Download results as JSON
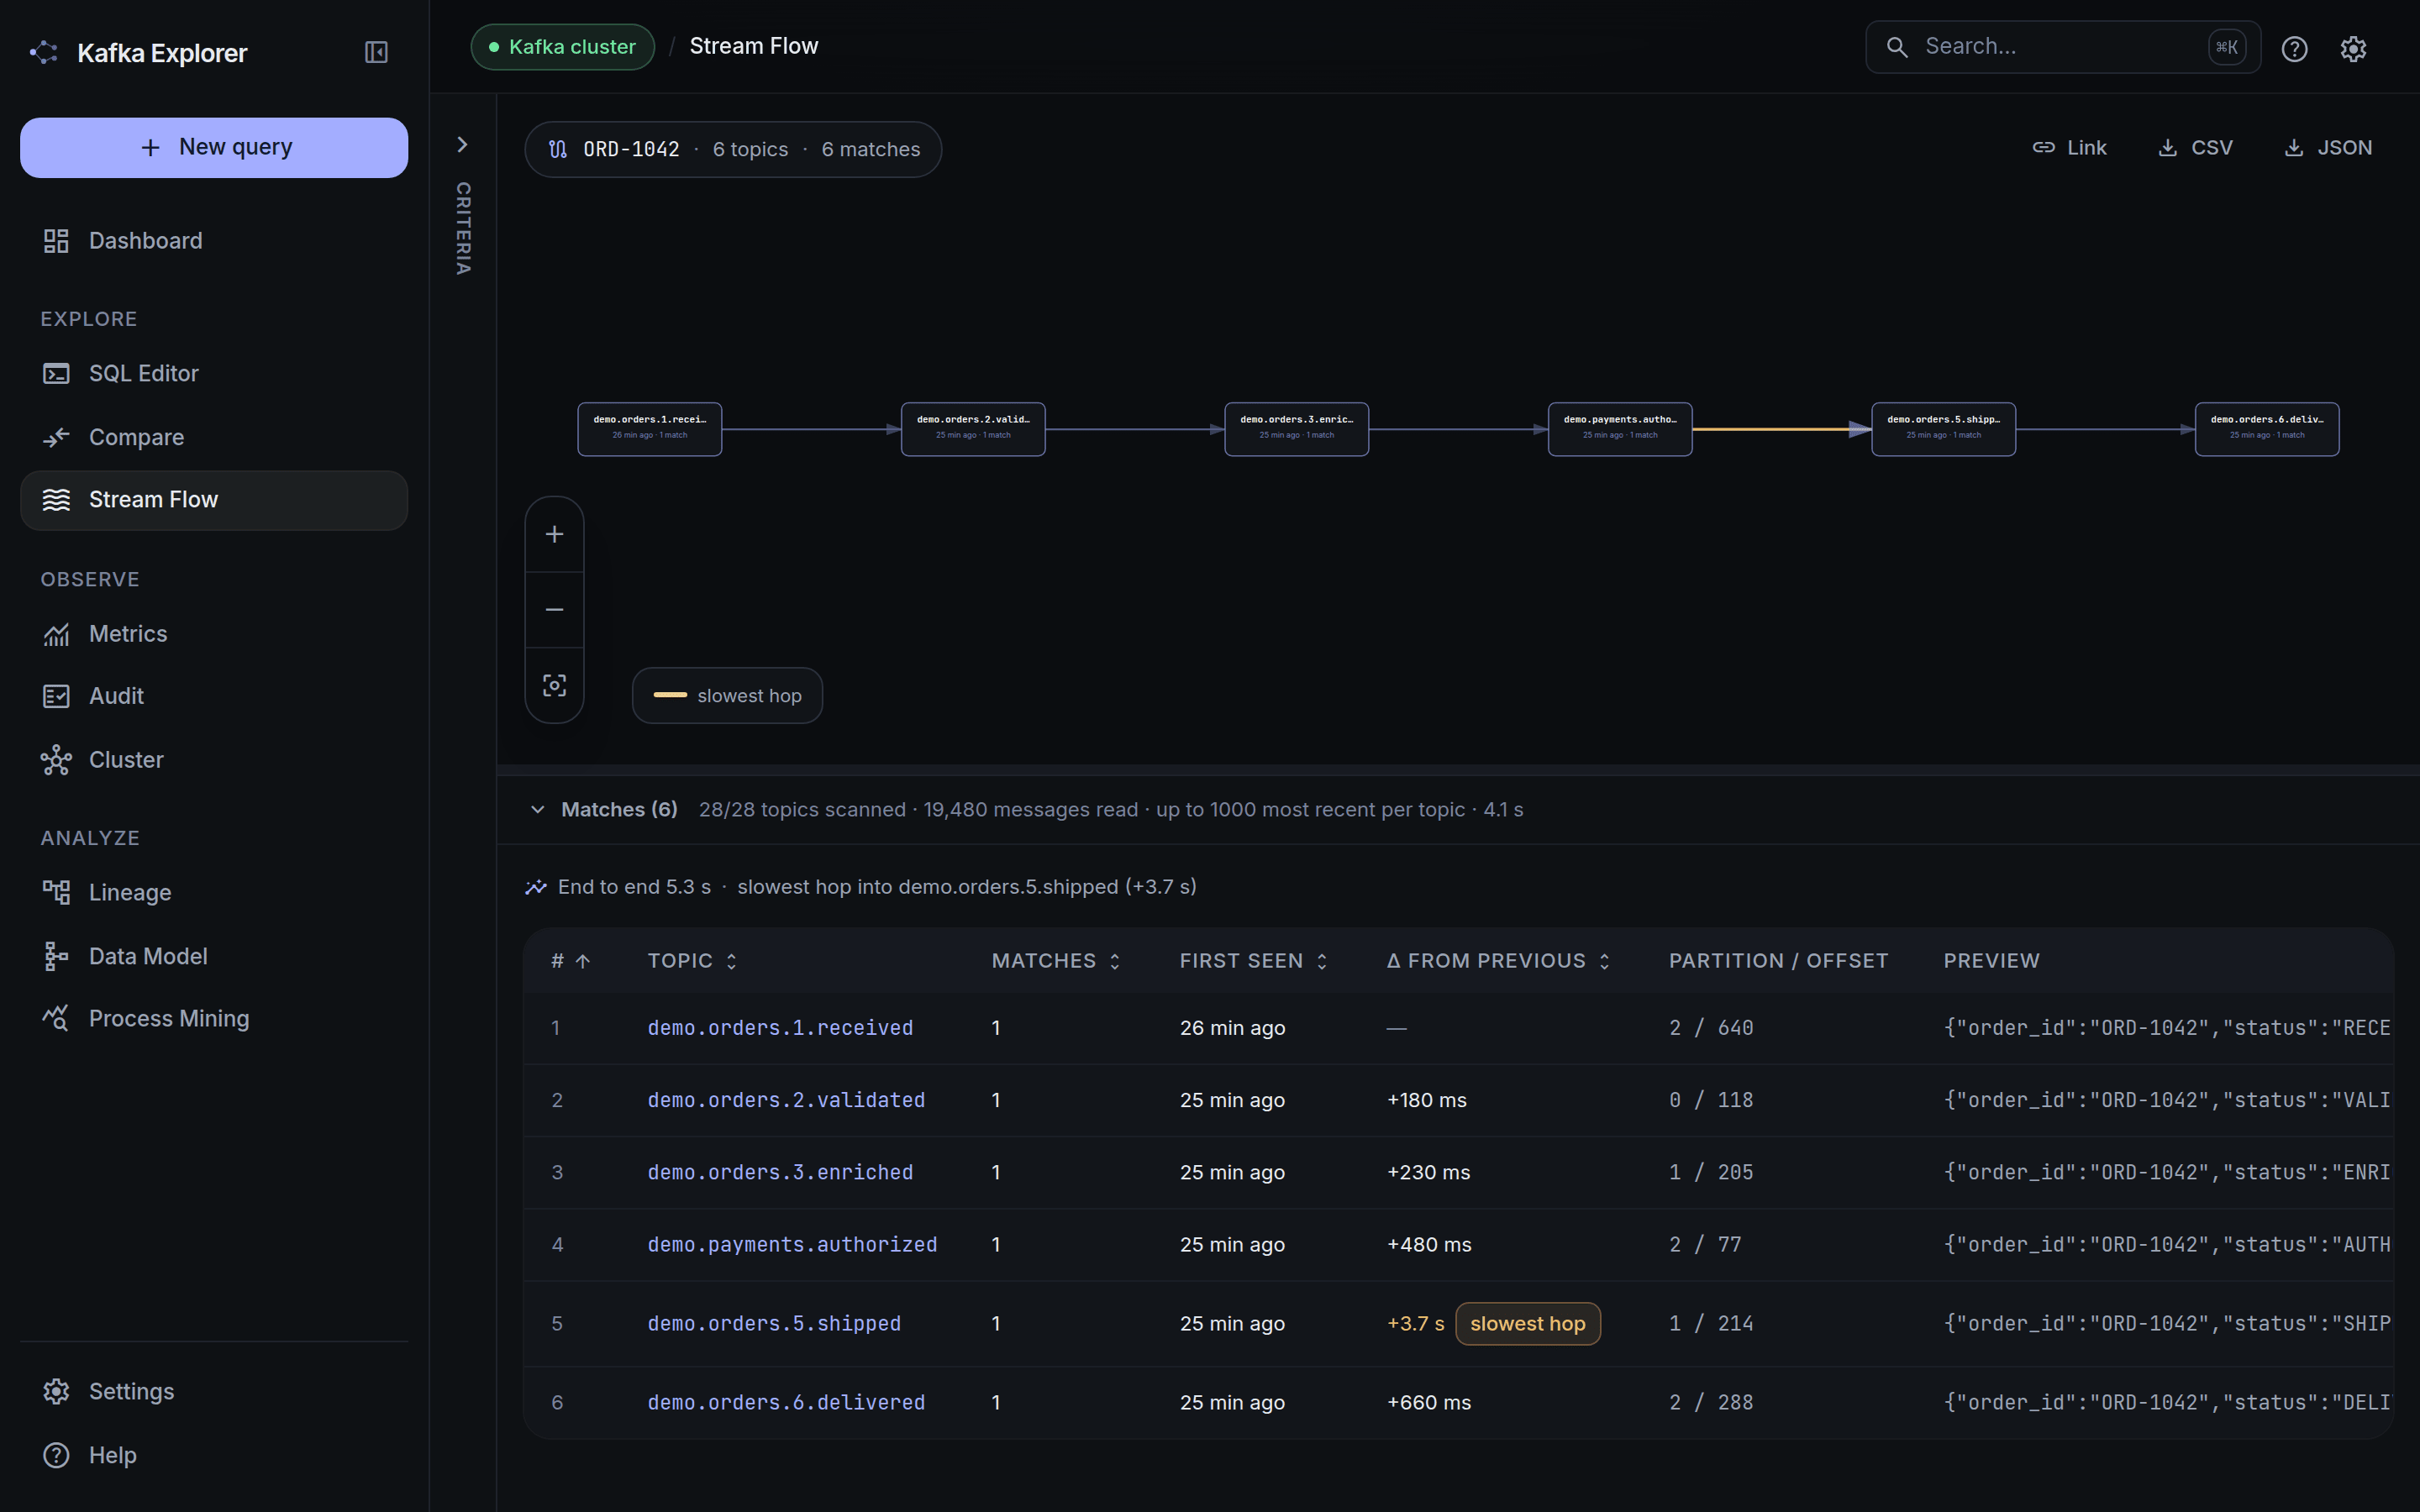Image resolution: width=2420 pixels, height=1512 pixels. coord(2328,148)
